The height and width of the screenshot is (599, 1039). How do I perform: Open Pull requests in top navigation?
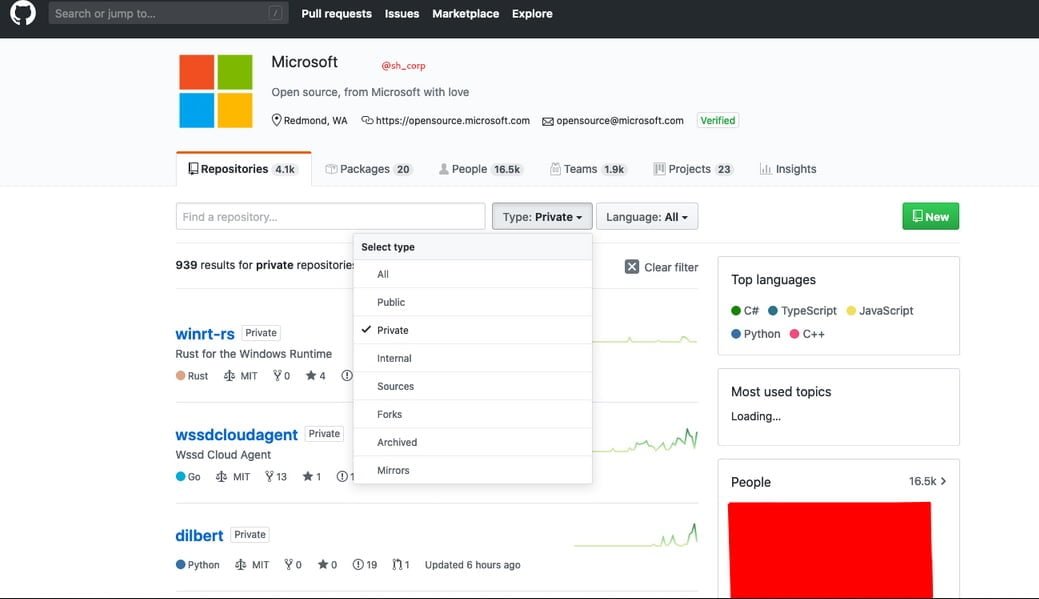pyautogui.click(x=337, y=13)
